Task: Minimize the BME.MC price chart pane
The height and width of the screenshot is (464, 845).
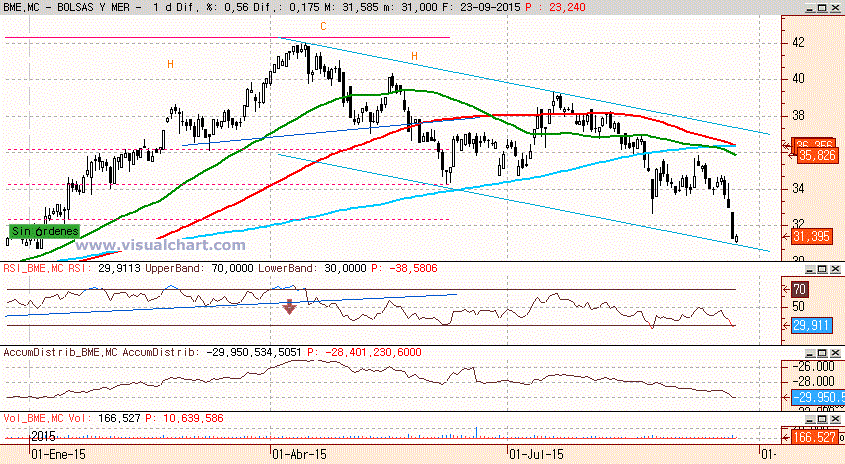Action: tap(810, 8)
